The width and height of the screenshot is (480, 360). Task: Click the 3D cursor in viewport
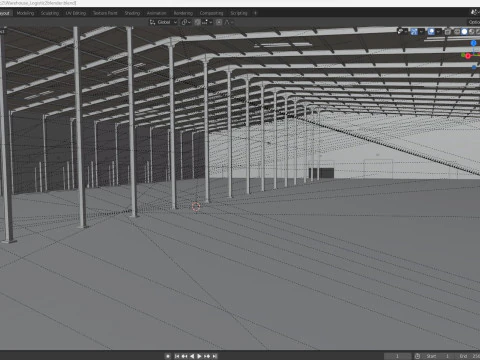(196, 207)
